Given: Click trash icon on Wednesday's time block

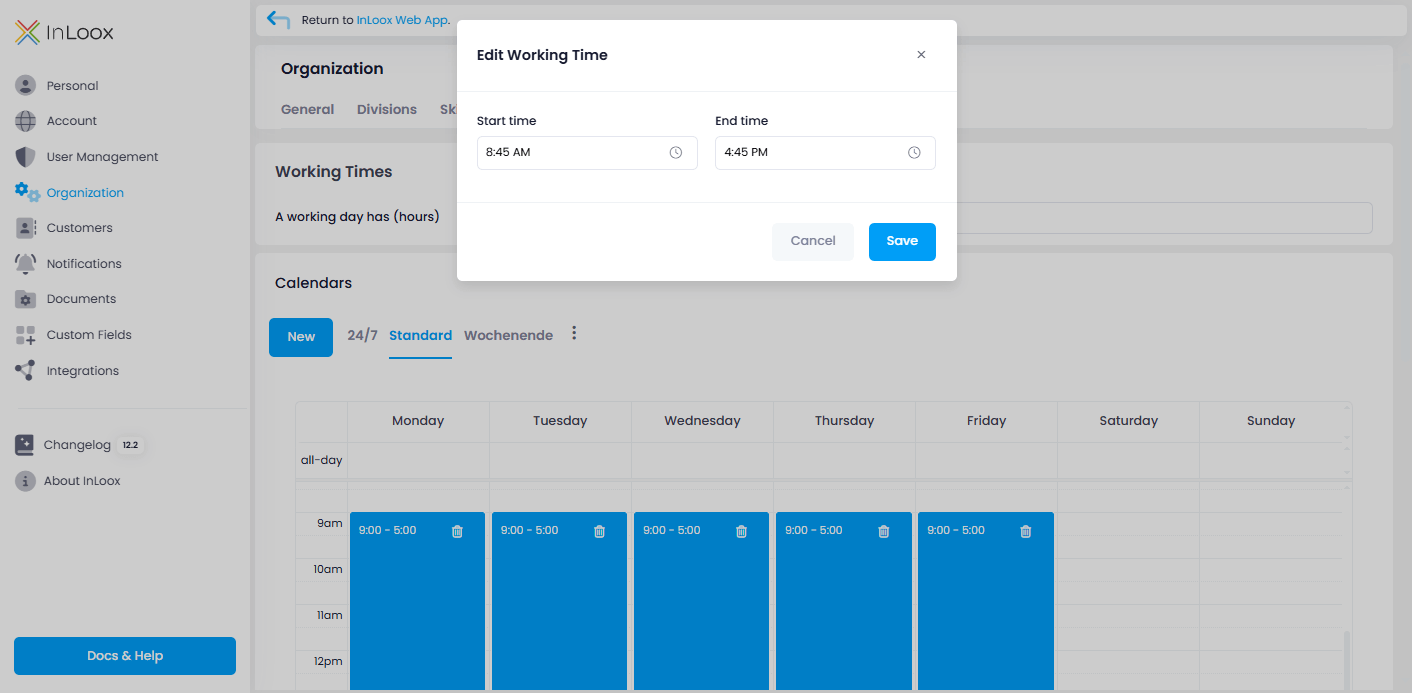Looking at the screenshot, I should [x=741, y=532].
